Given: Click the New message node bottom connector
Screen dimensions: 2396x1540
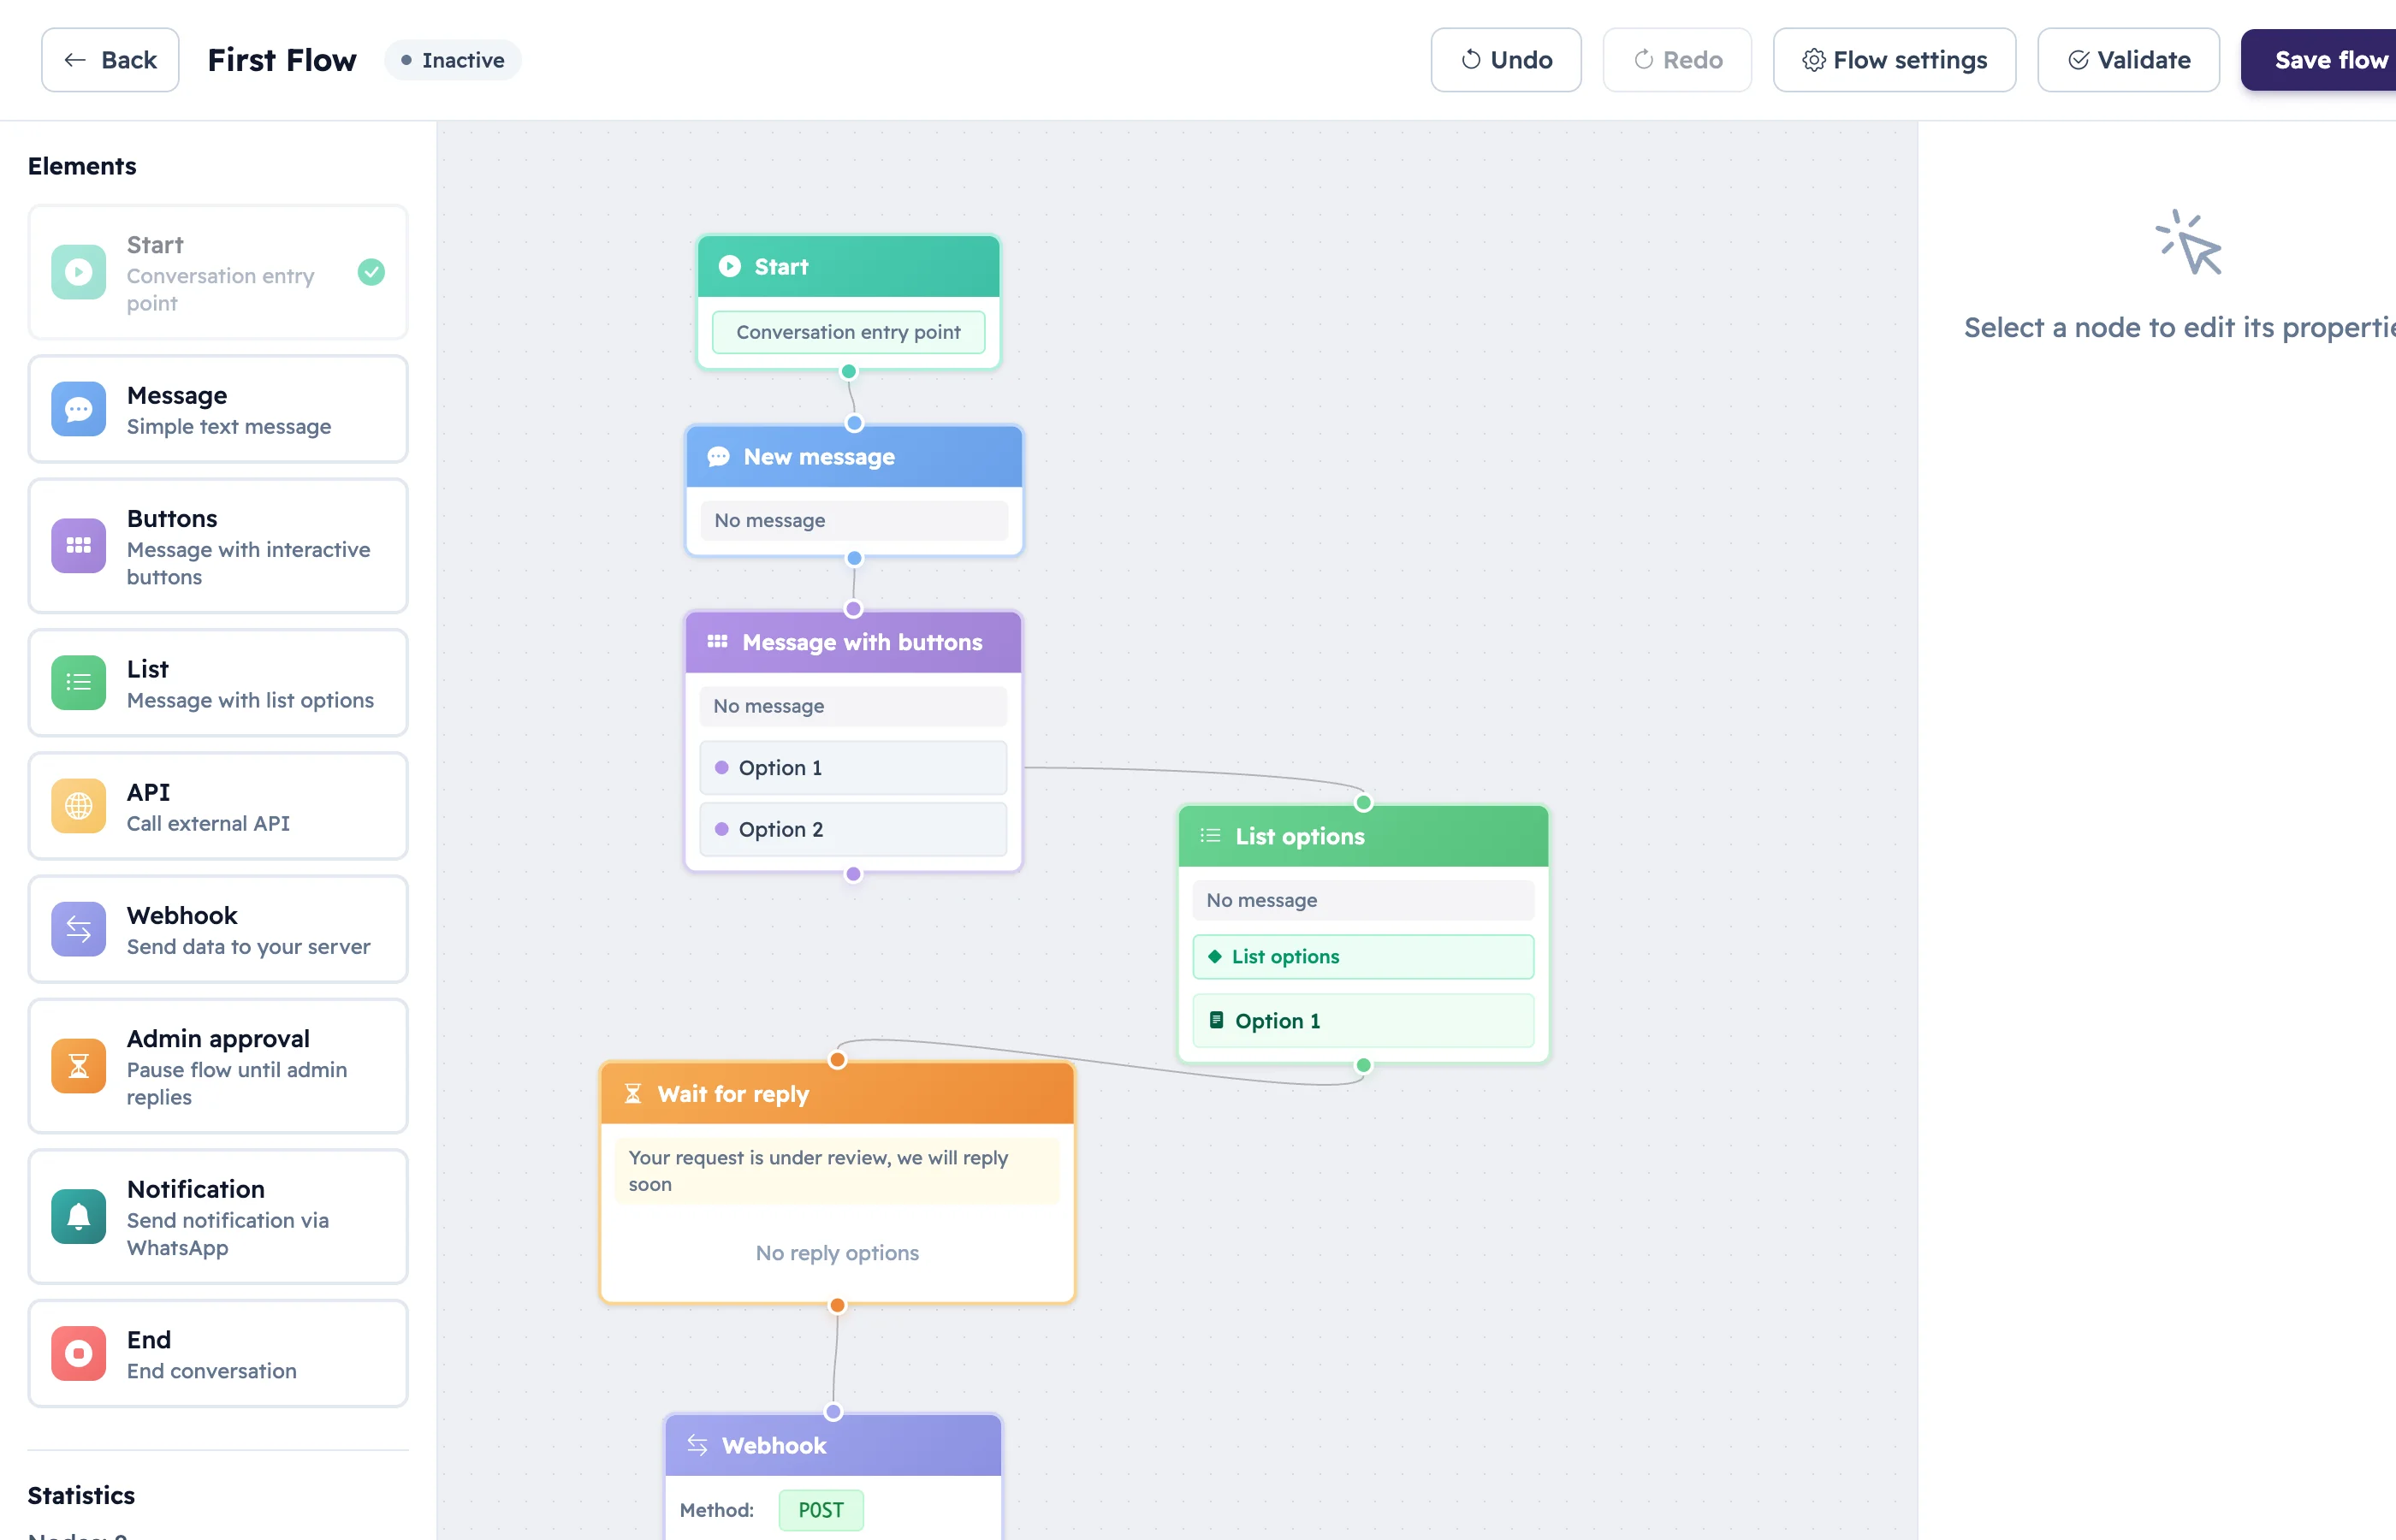Looking at the screenshot, I should 854,558.
